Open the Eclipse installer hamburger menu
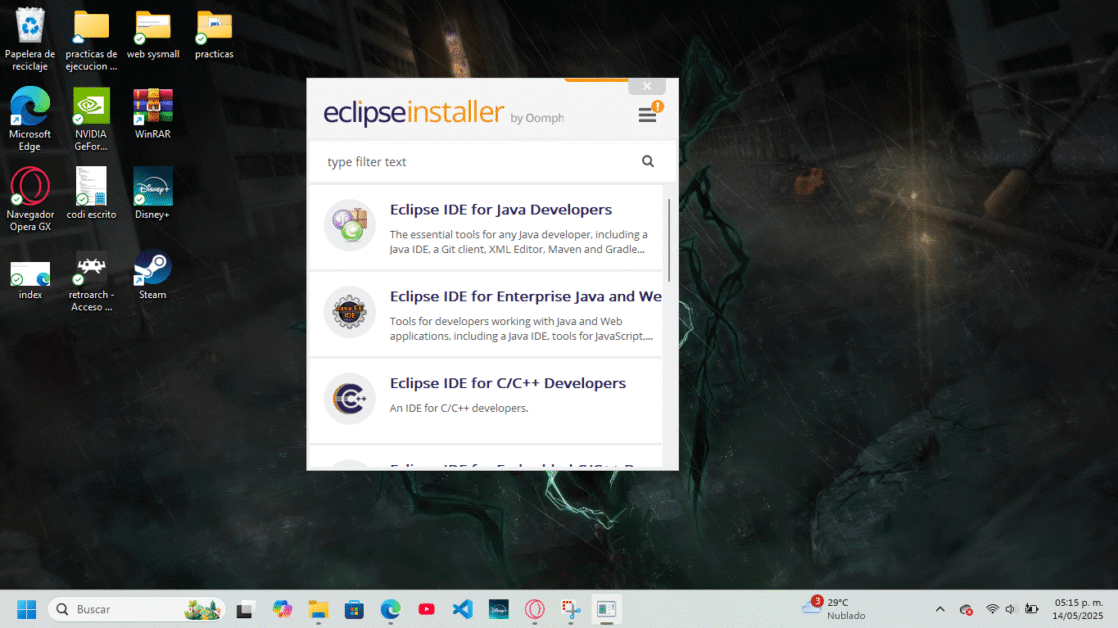 tap(647, 115)
